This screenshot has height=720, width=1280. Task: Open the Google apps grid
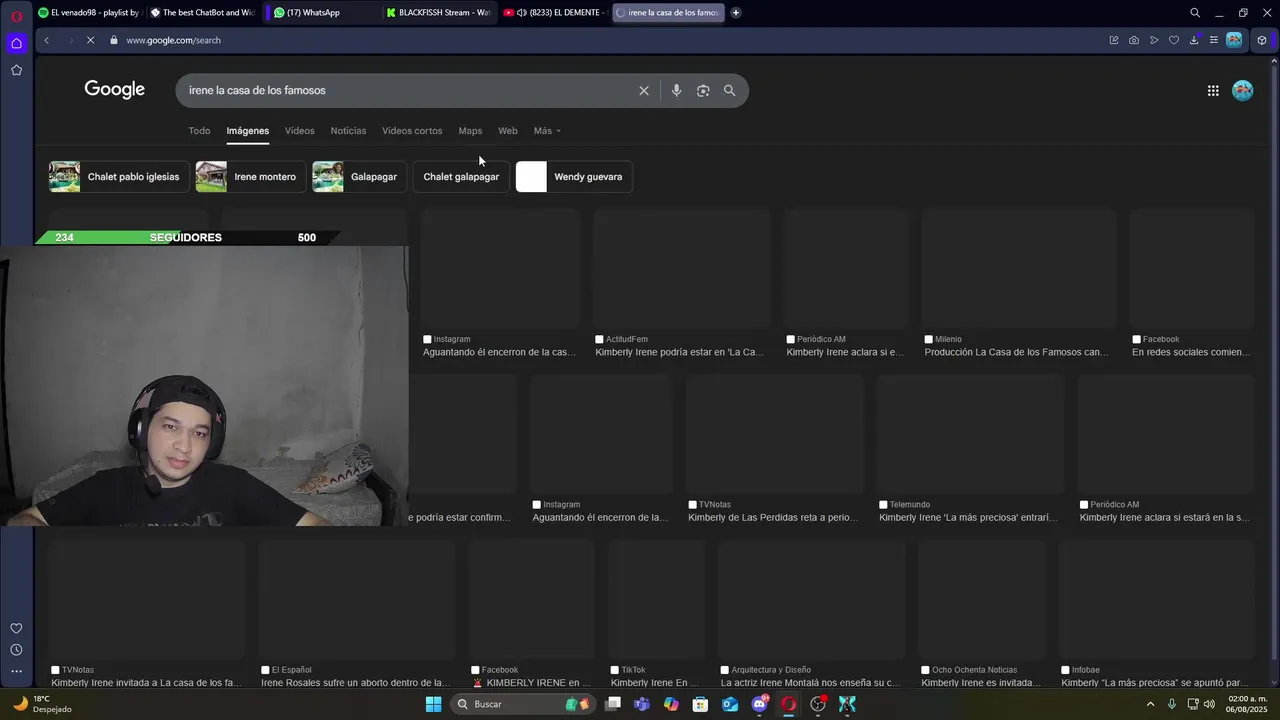tap(1213, 90)
